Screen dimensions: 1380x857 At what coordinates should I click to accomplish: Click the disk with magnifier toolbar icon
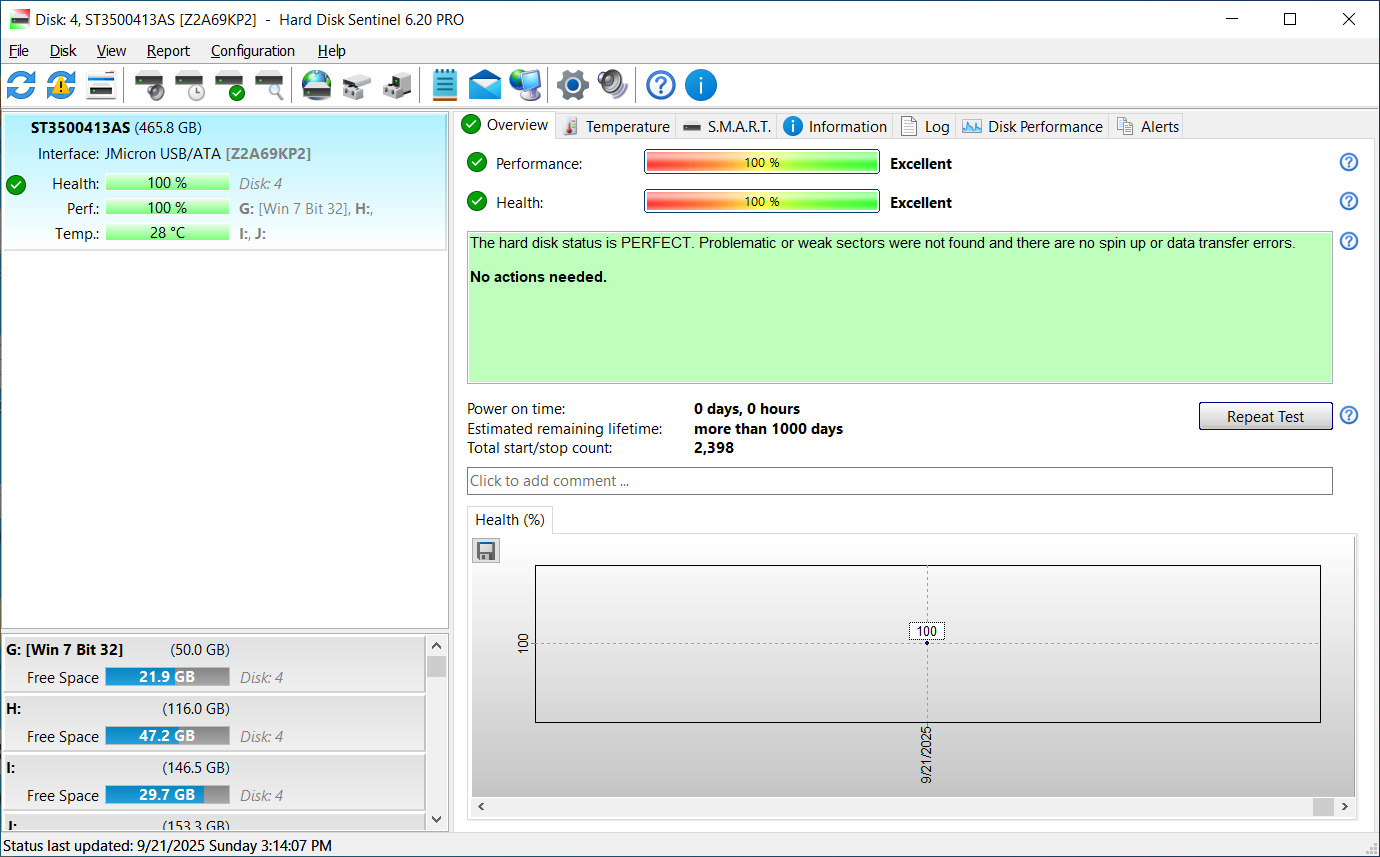tap(269, 87)
